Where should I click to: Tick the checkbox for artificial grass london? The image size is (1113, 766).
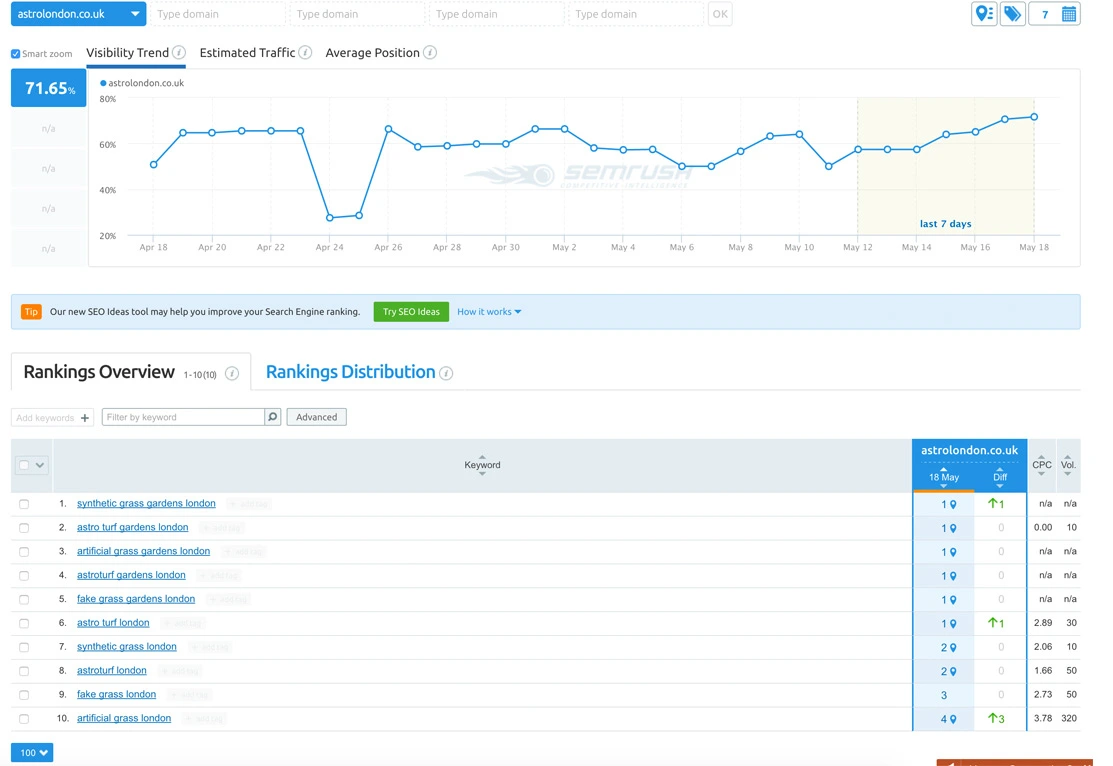24,719
